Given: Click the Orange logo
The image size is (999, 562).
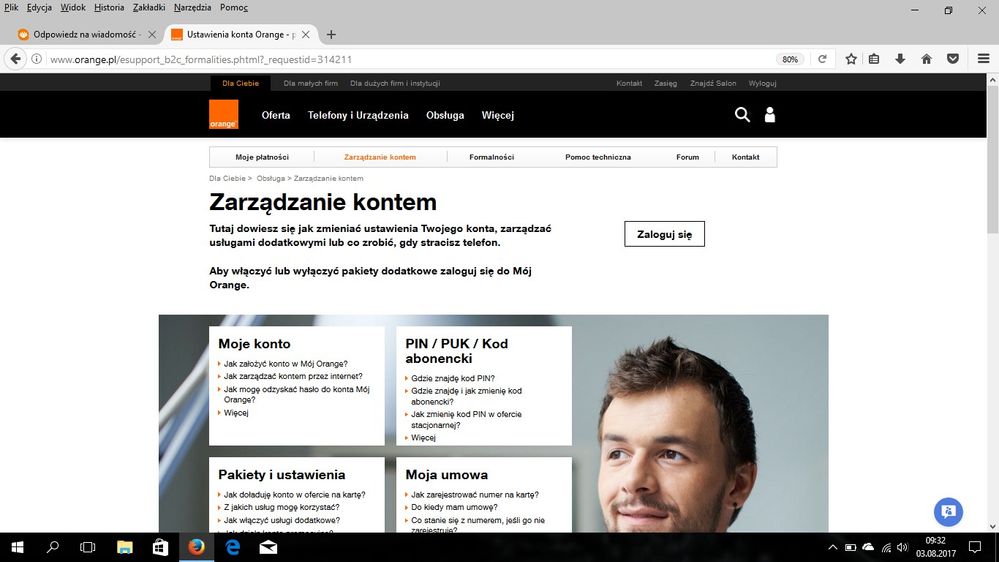Looking at the screenshot, I should click(x=224, y=114).
